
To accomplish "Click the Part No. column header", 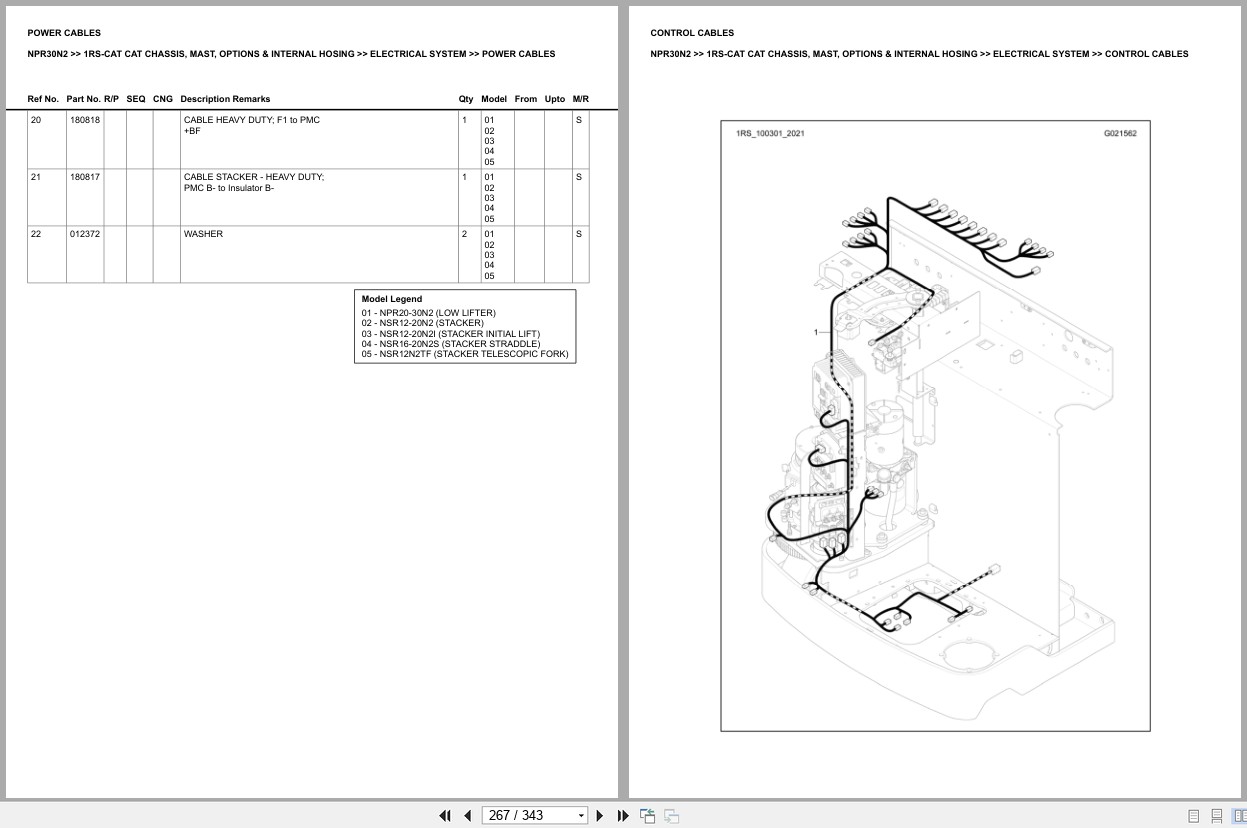I will (83, 99).
